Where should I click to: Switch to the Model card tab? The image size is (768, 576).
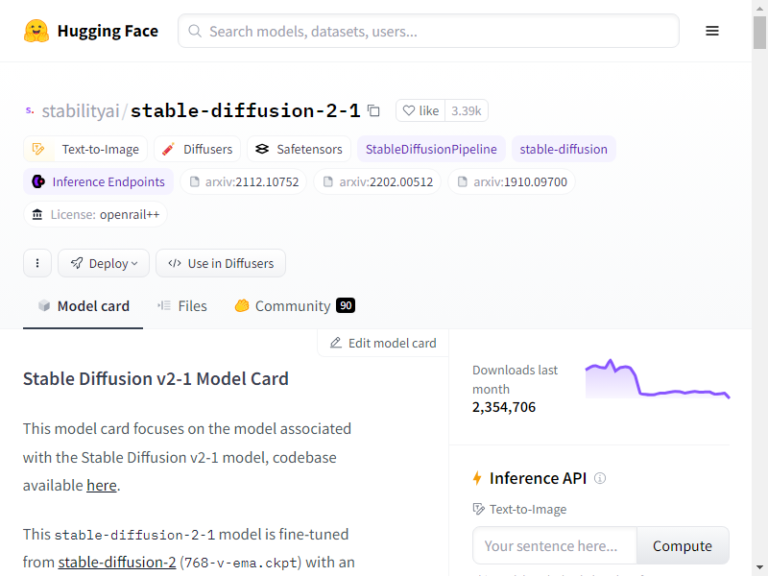[x=83, y=306]
